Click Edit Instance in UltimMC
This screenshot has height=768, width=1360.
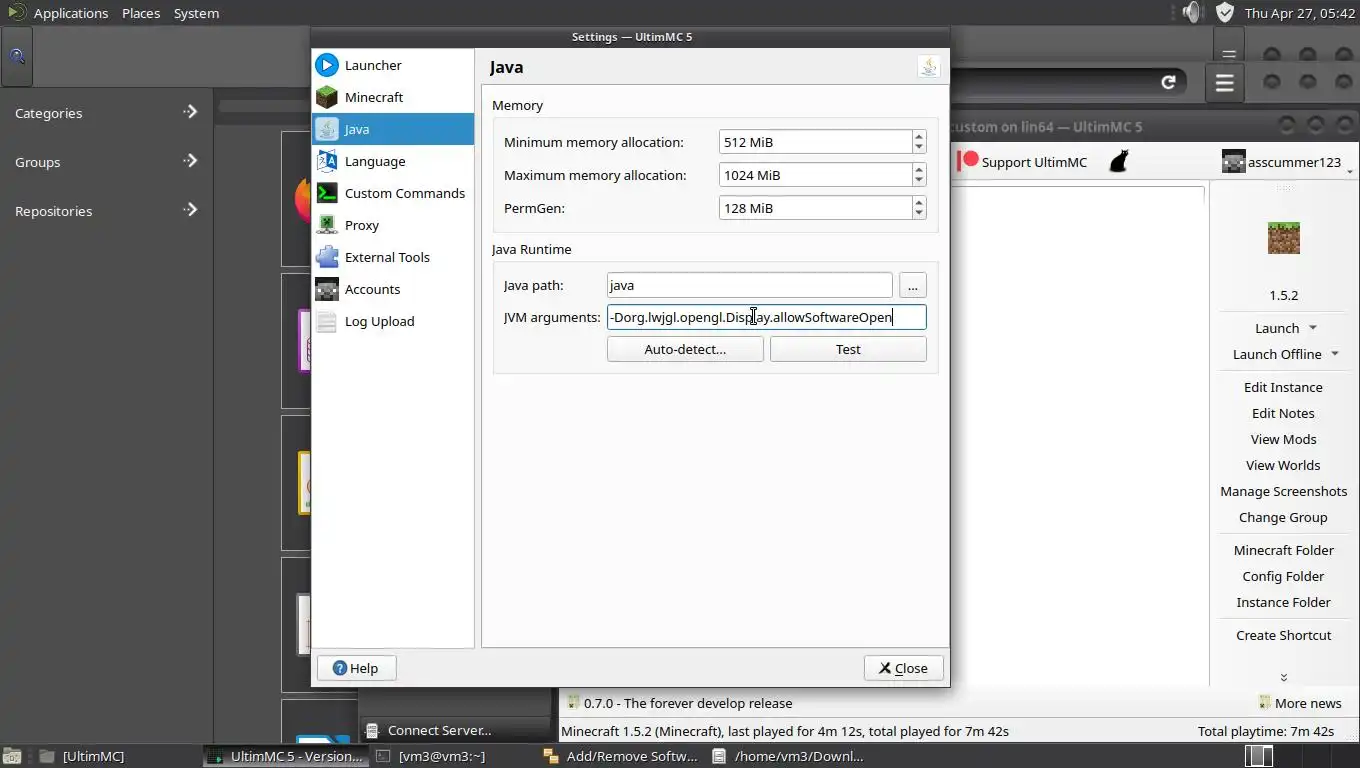point(1283,387)
